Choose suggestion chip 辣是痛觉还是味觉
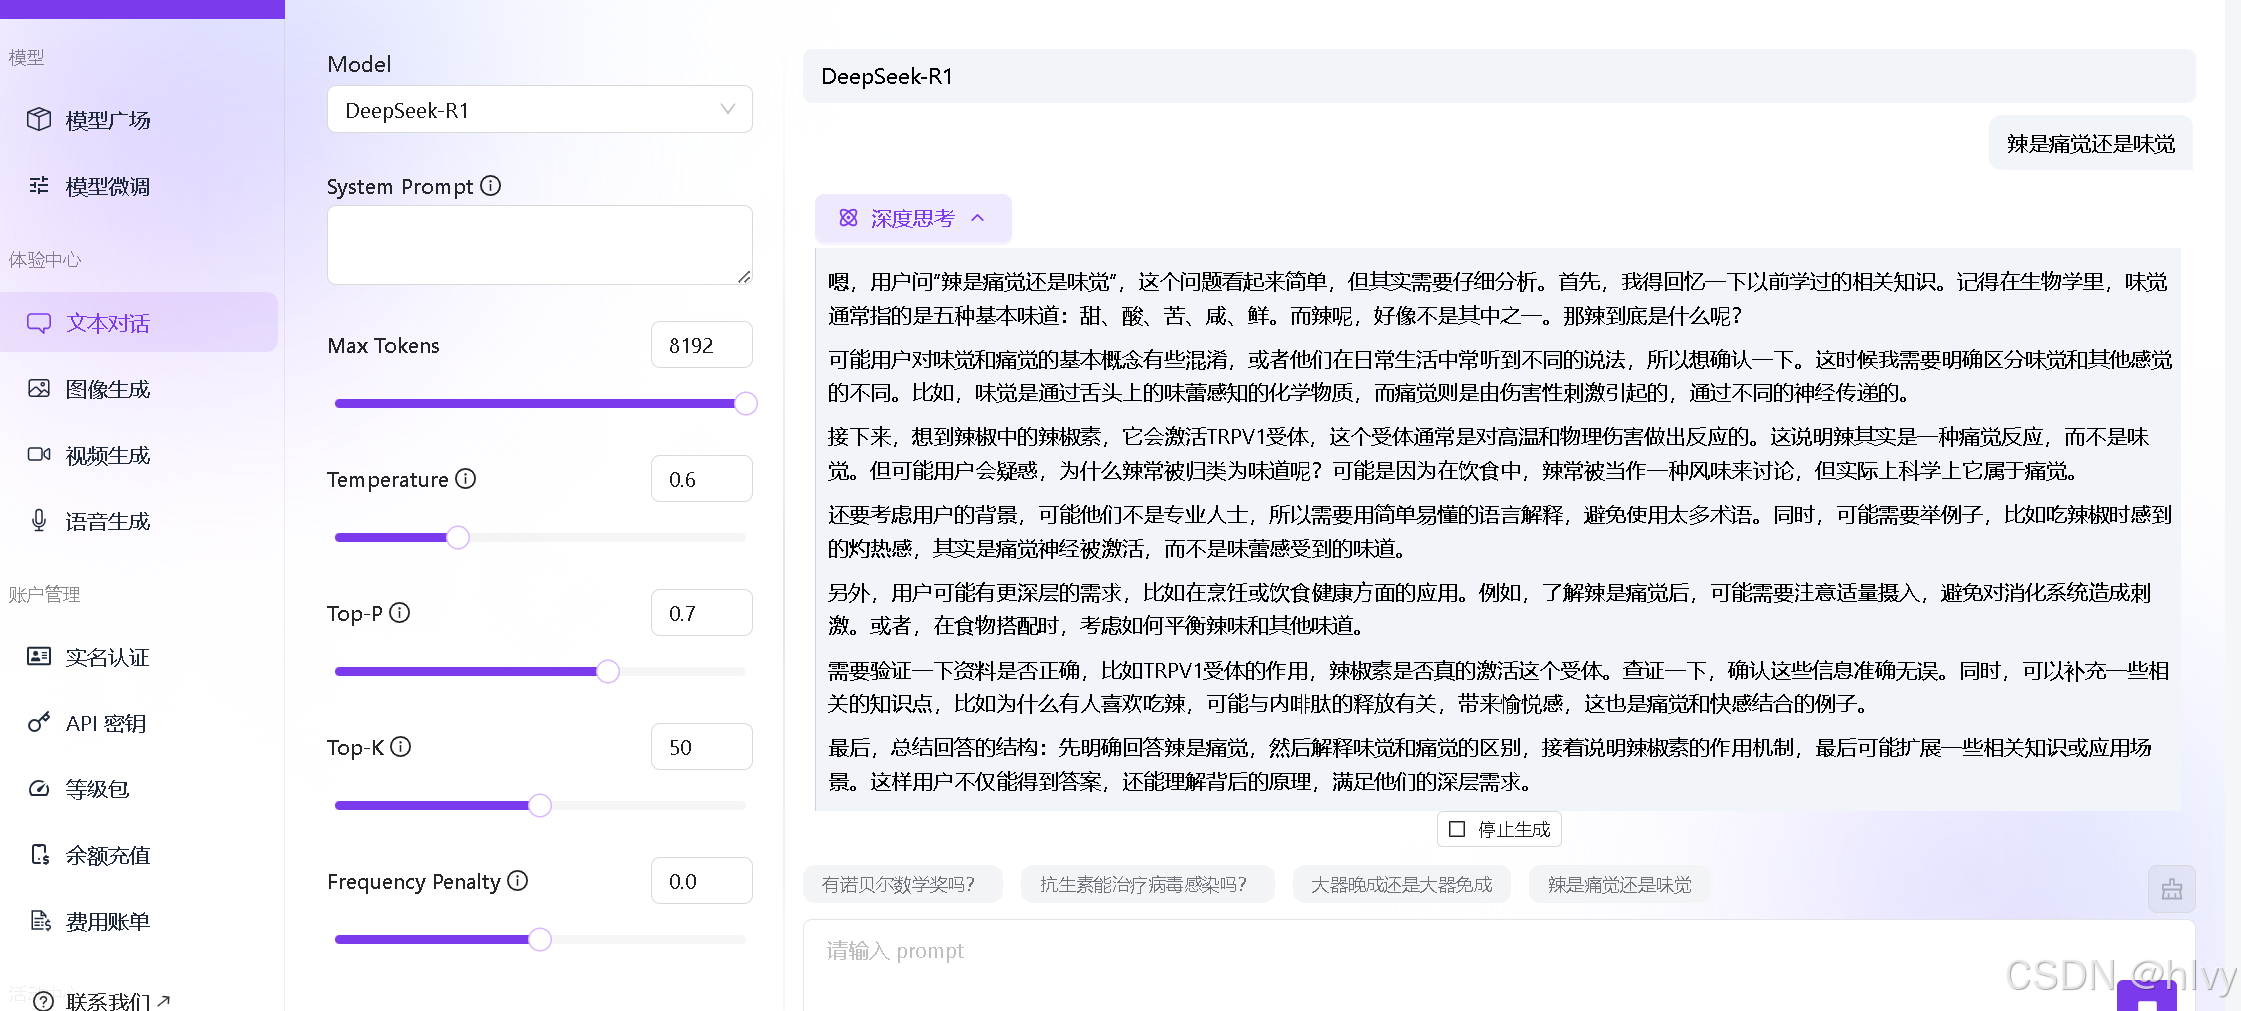 coord(1619,884)
